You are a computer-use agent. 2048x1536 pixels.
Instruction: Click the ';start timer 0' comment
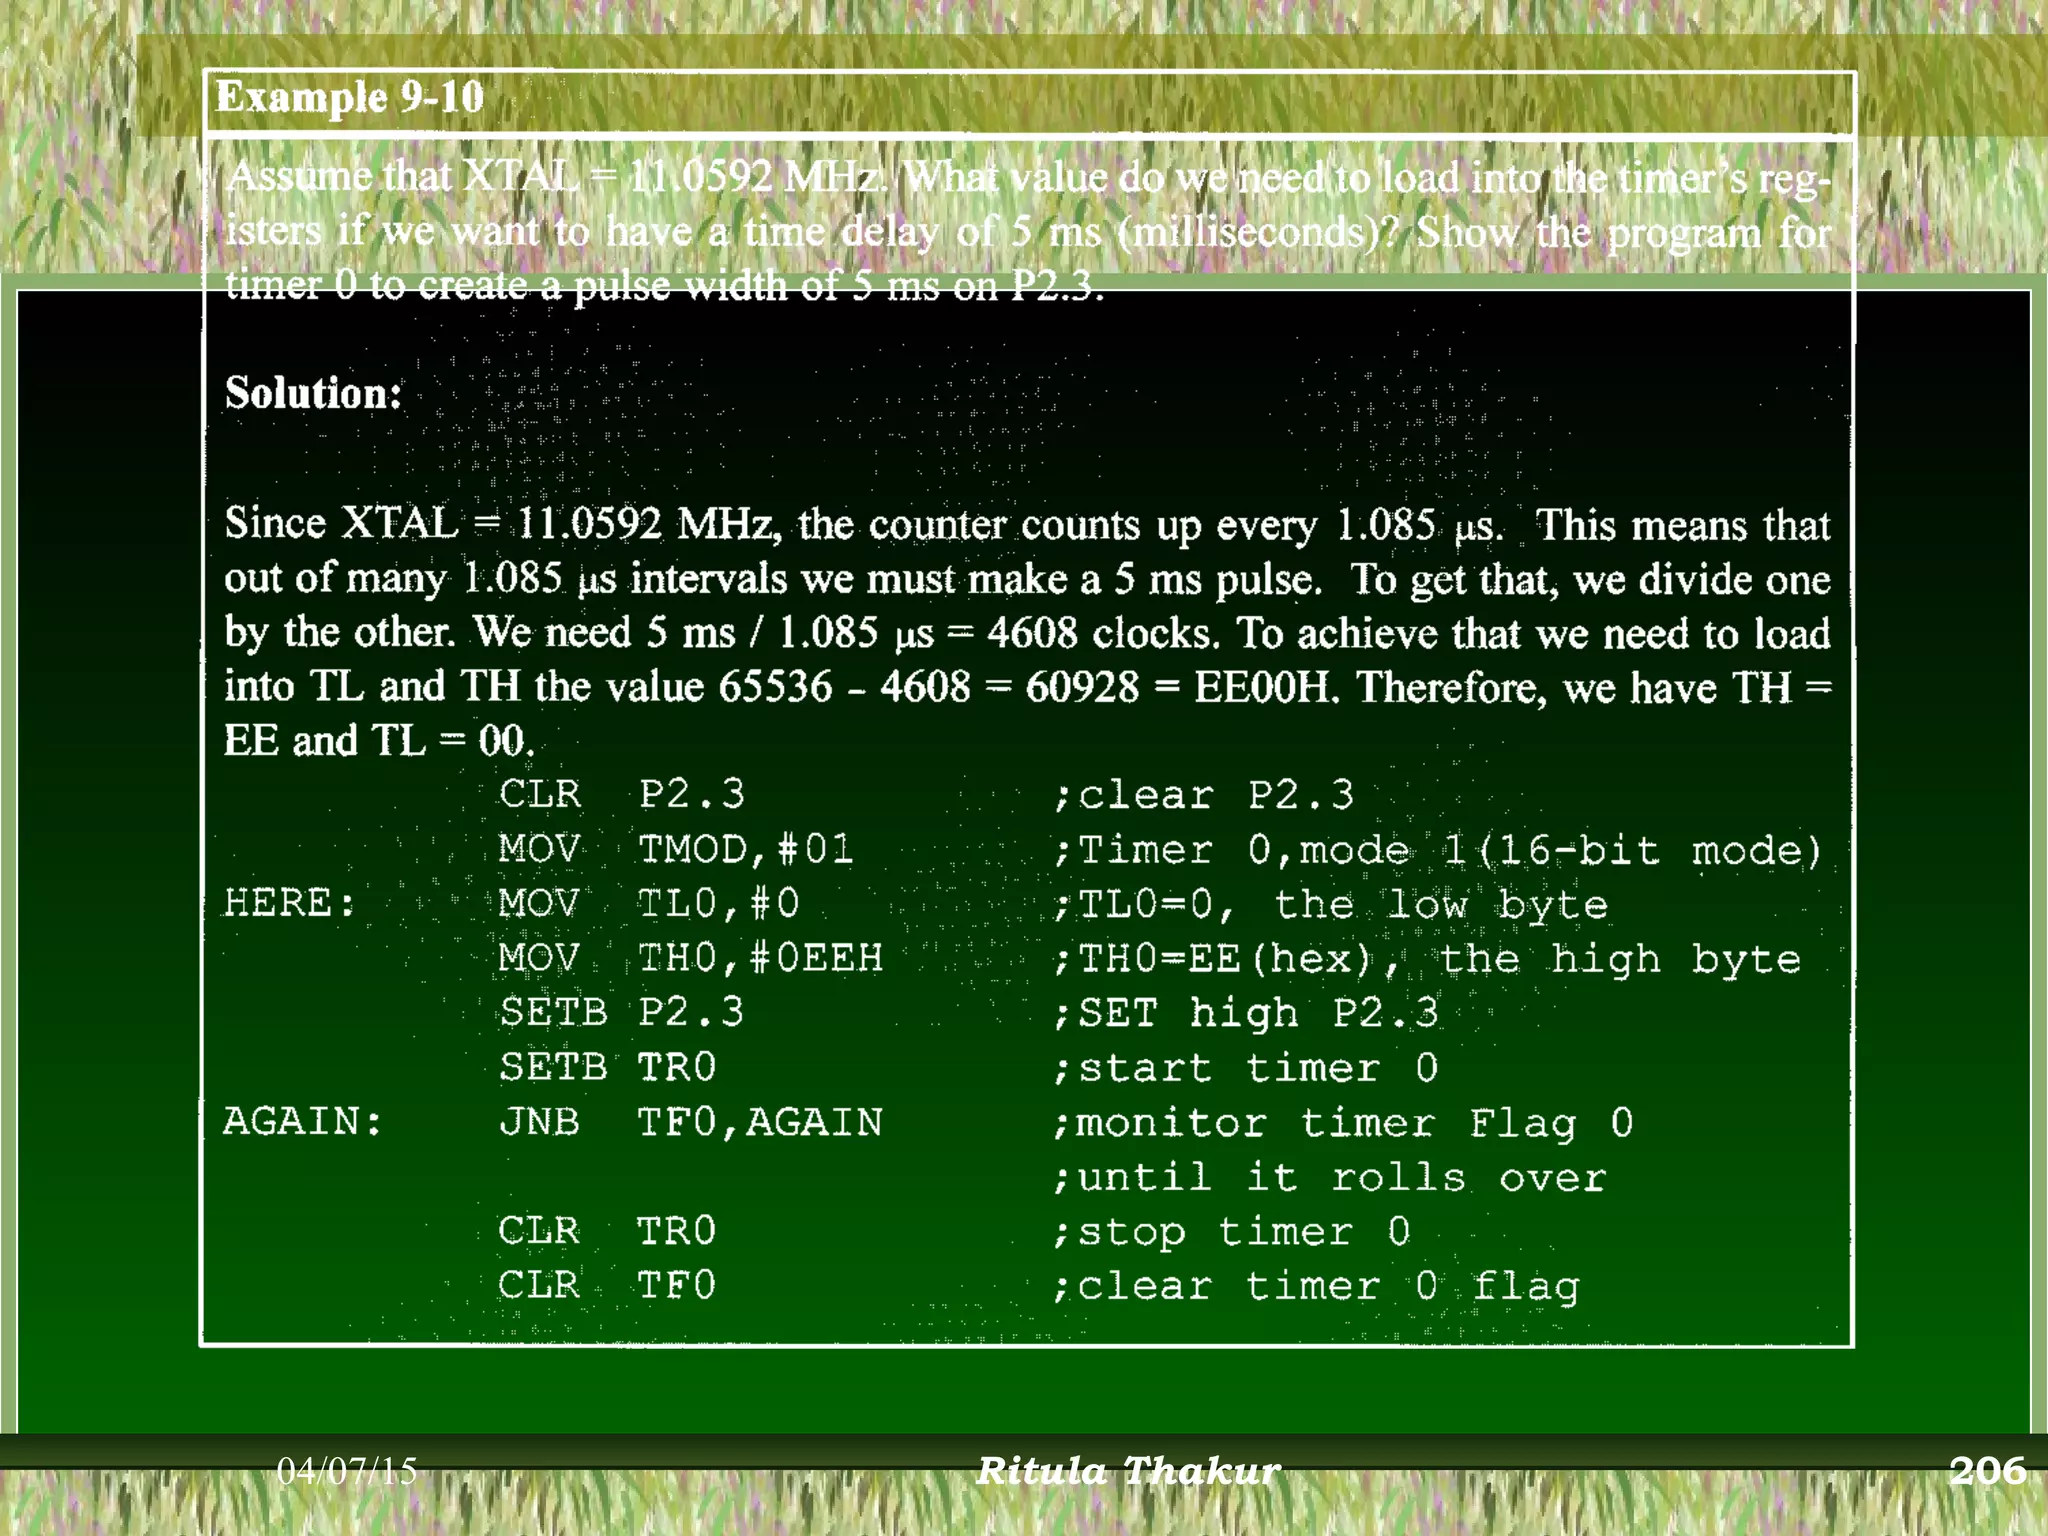pyautogui.click(x=1245, y=1068)
